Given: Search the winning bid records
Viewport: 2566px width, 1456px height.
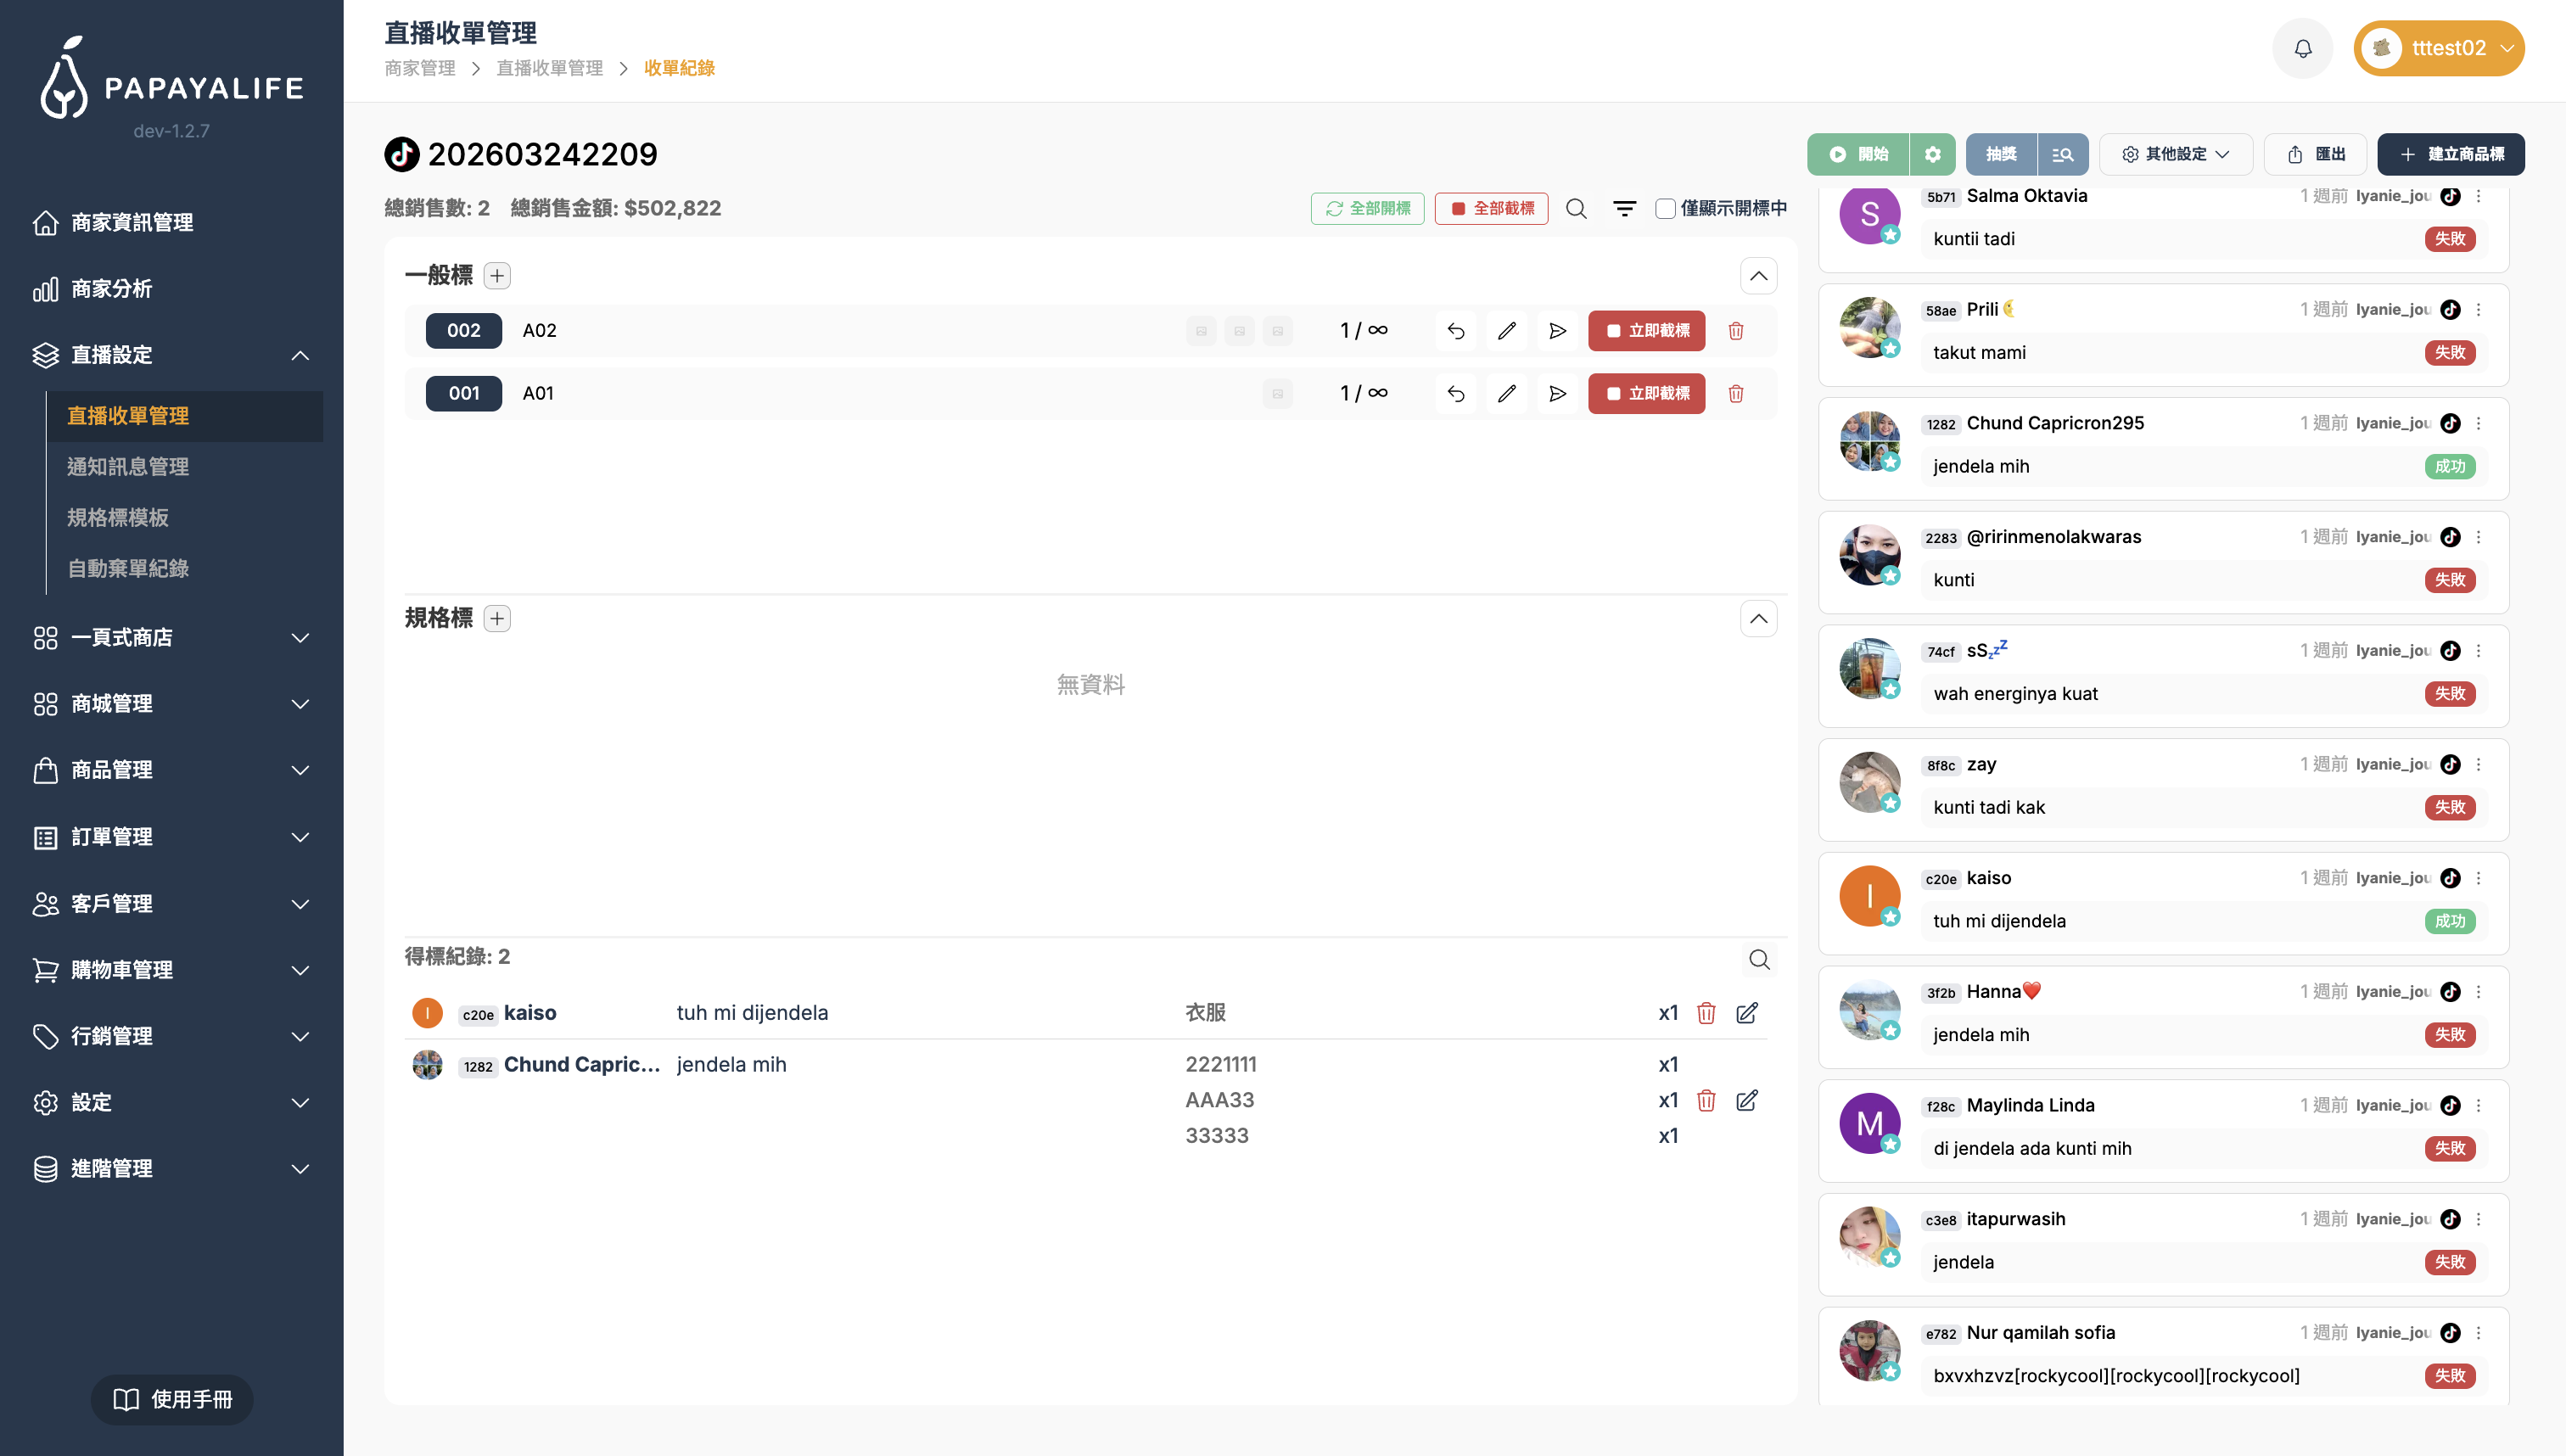Looking at the screenshot, I should (x=1759, y=960).
